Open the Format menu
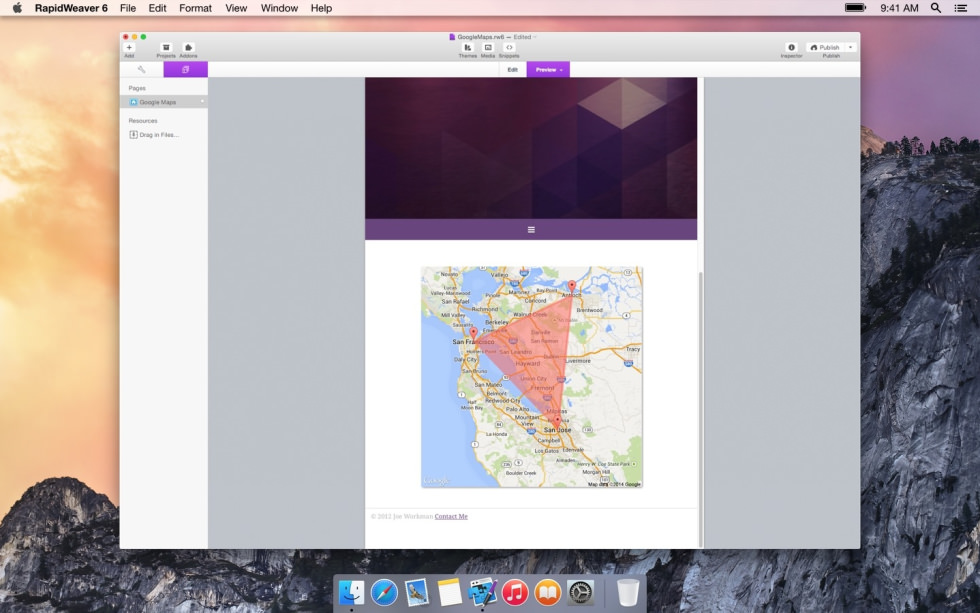980x613 pixels. (x=196, y=8)
